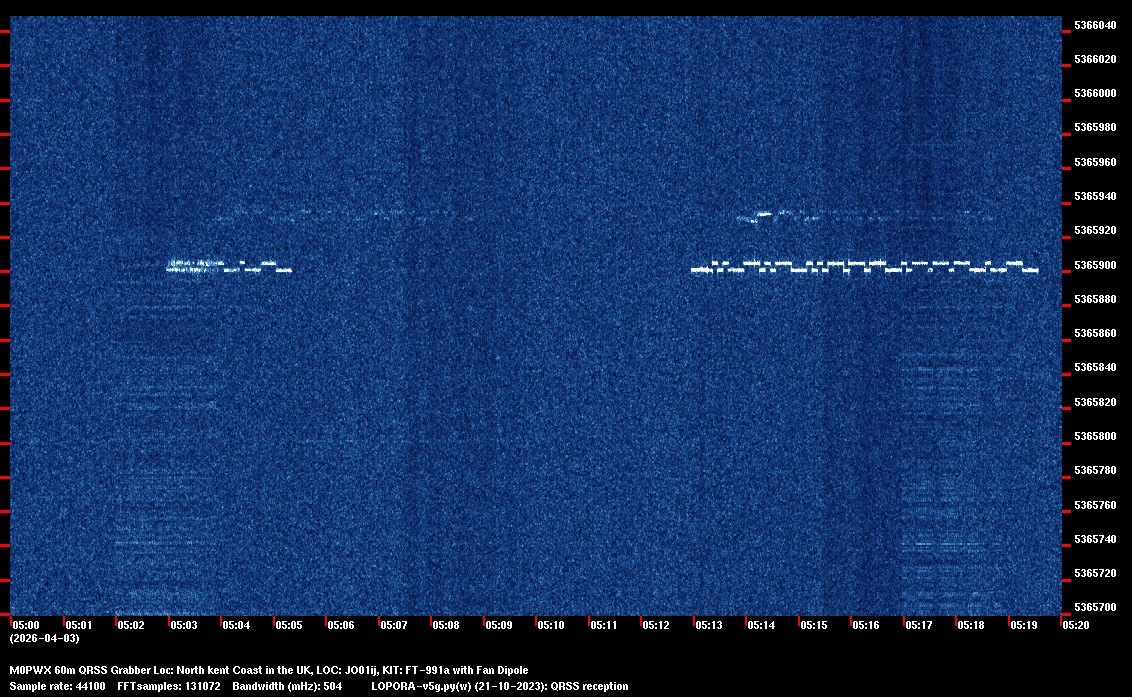Click the 5366000 frequency label

[1094, 94]
